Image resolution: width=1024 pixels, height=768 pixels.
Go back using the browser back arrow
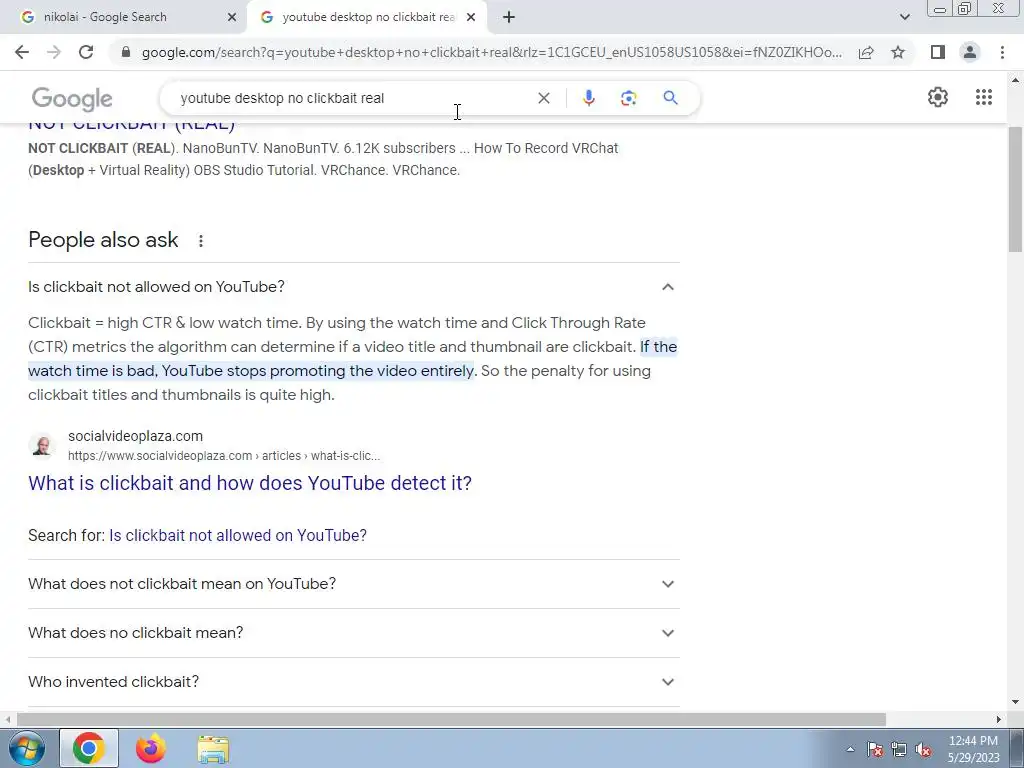pyautogui.click(x=22, y=52)
